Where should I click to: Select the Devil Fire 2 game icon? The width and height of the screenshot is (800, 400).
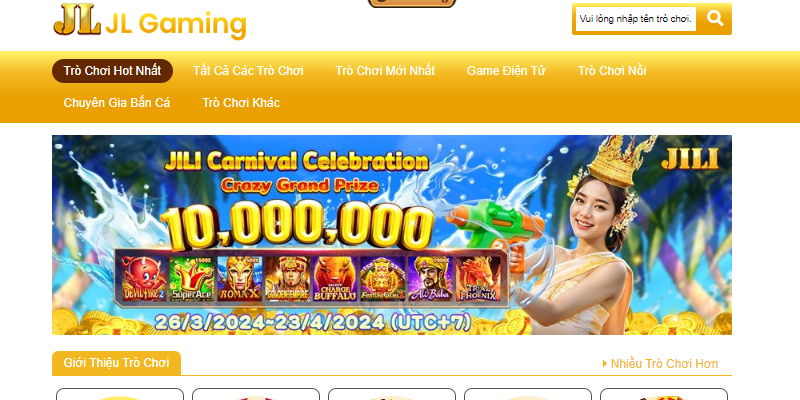(144, 278)
